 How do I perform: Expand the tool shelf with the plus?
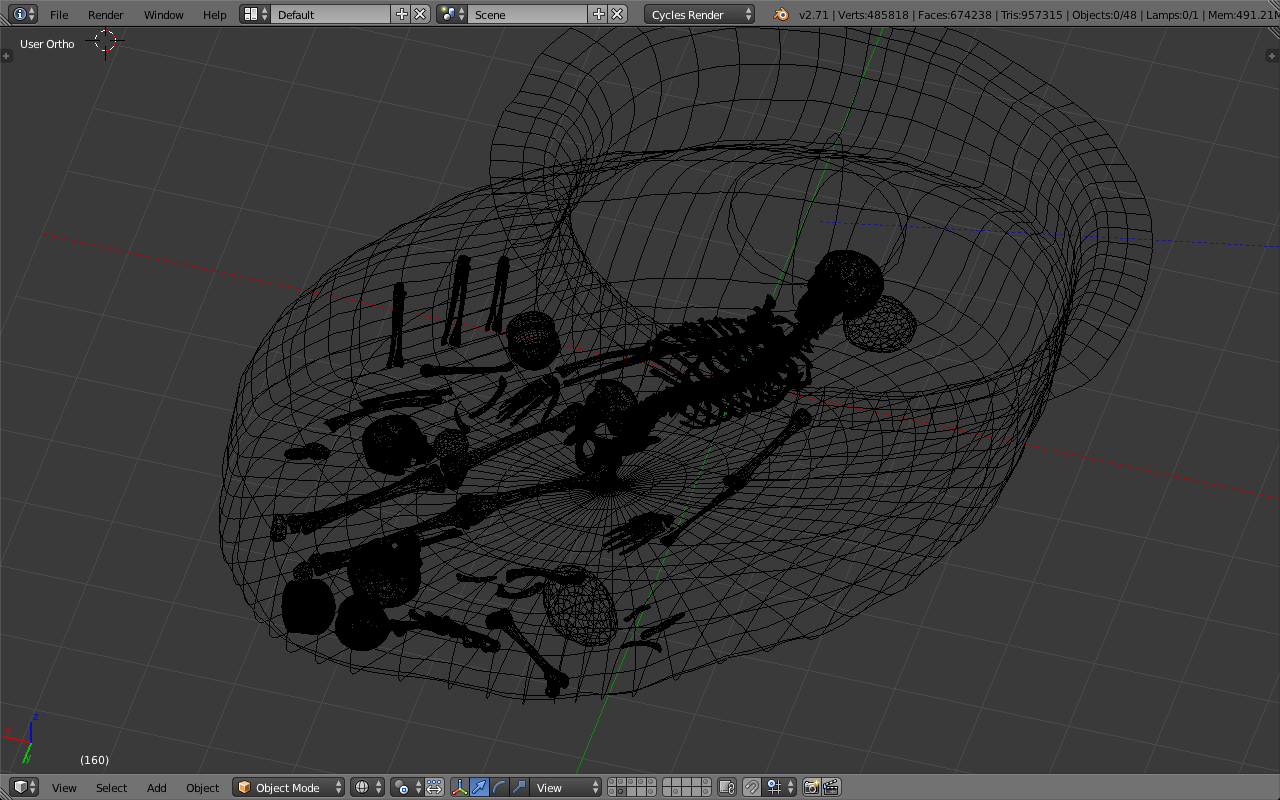6,56
